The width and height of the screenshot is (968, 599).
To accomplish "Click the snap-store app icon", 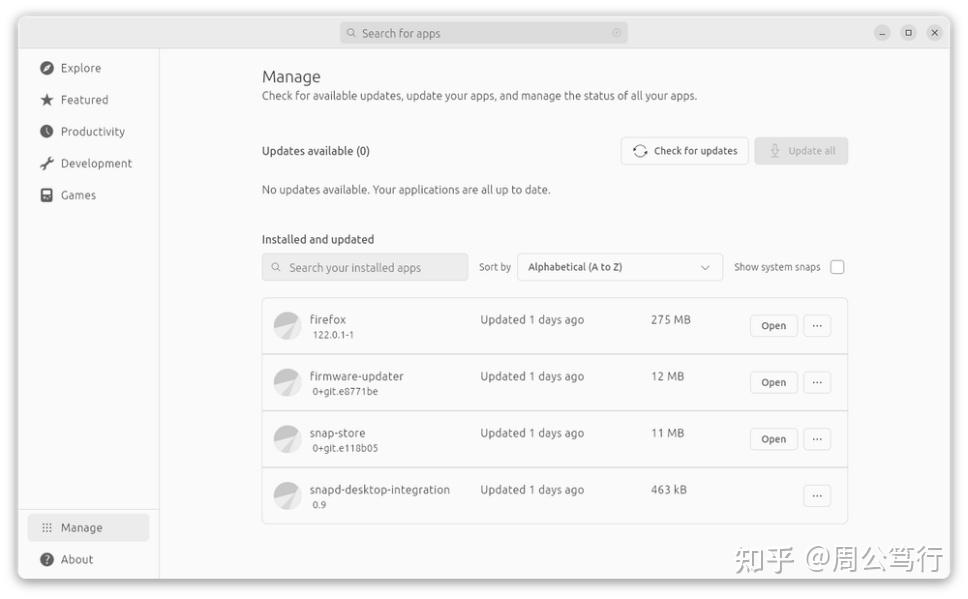I will coord(287,439).
